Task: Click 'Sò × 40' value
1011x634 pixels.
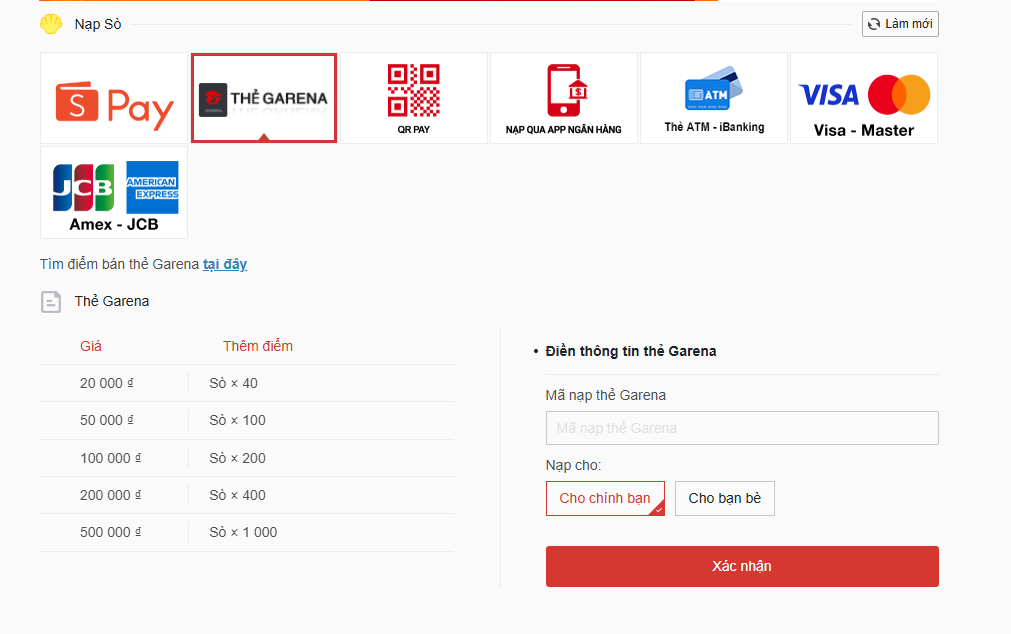Action: [233, 383]
